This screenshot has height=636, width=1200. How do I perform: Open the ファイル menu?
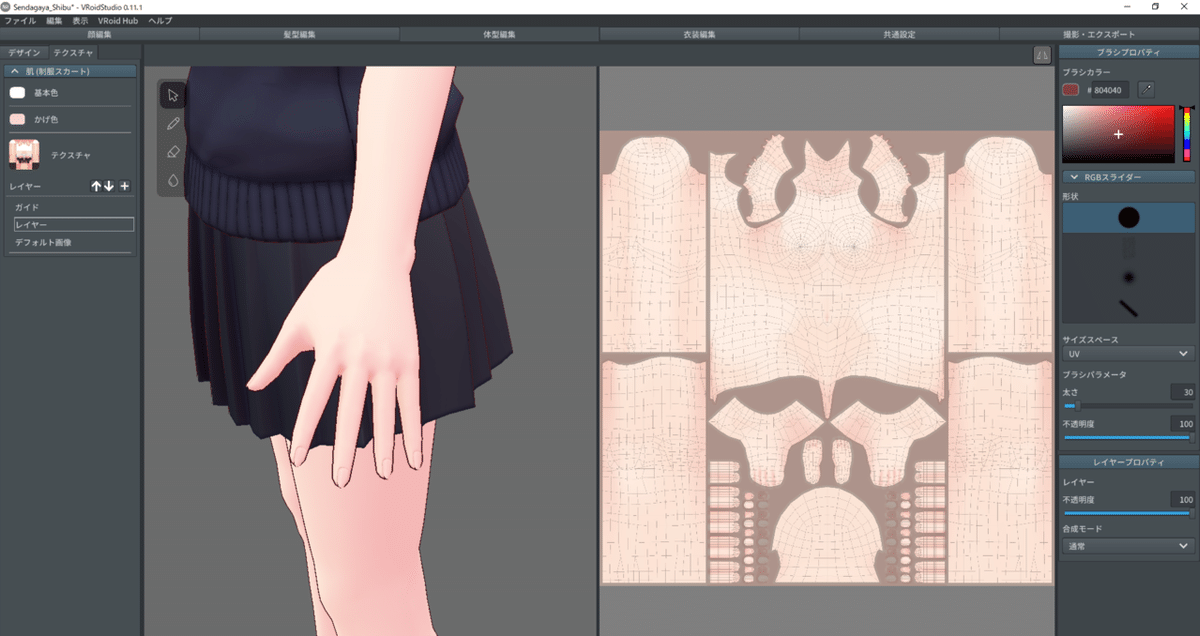20,20
